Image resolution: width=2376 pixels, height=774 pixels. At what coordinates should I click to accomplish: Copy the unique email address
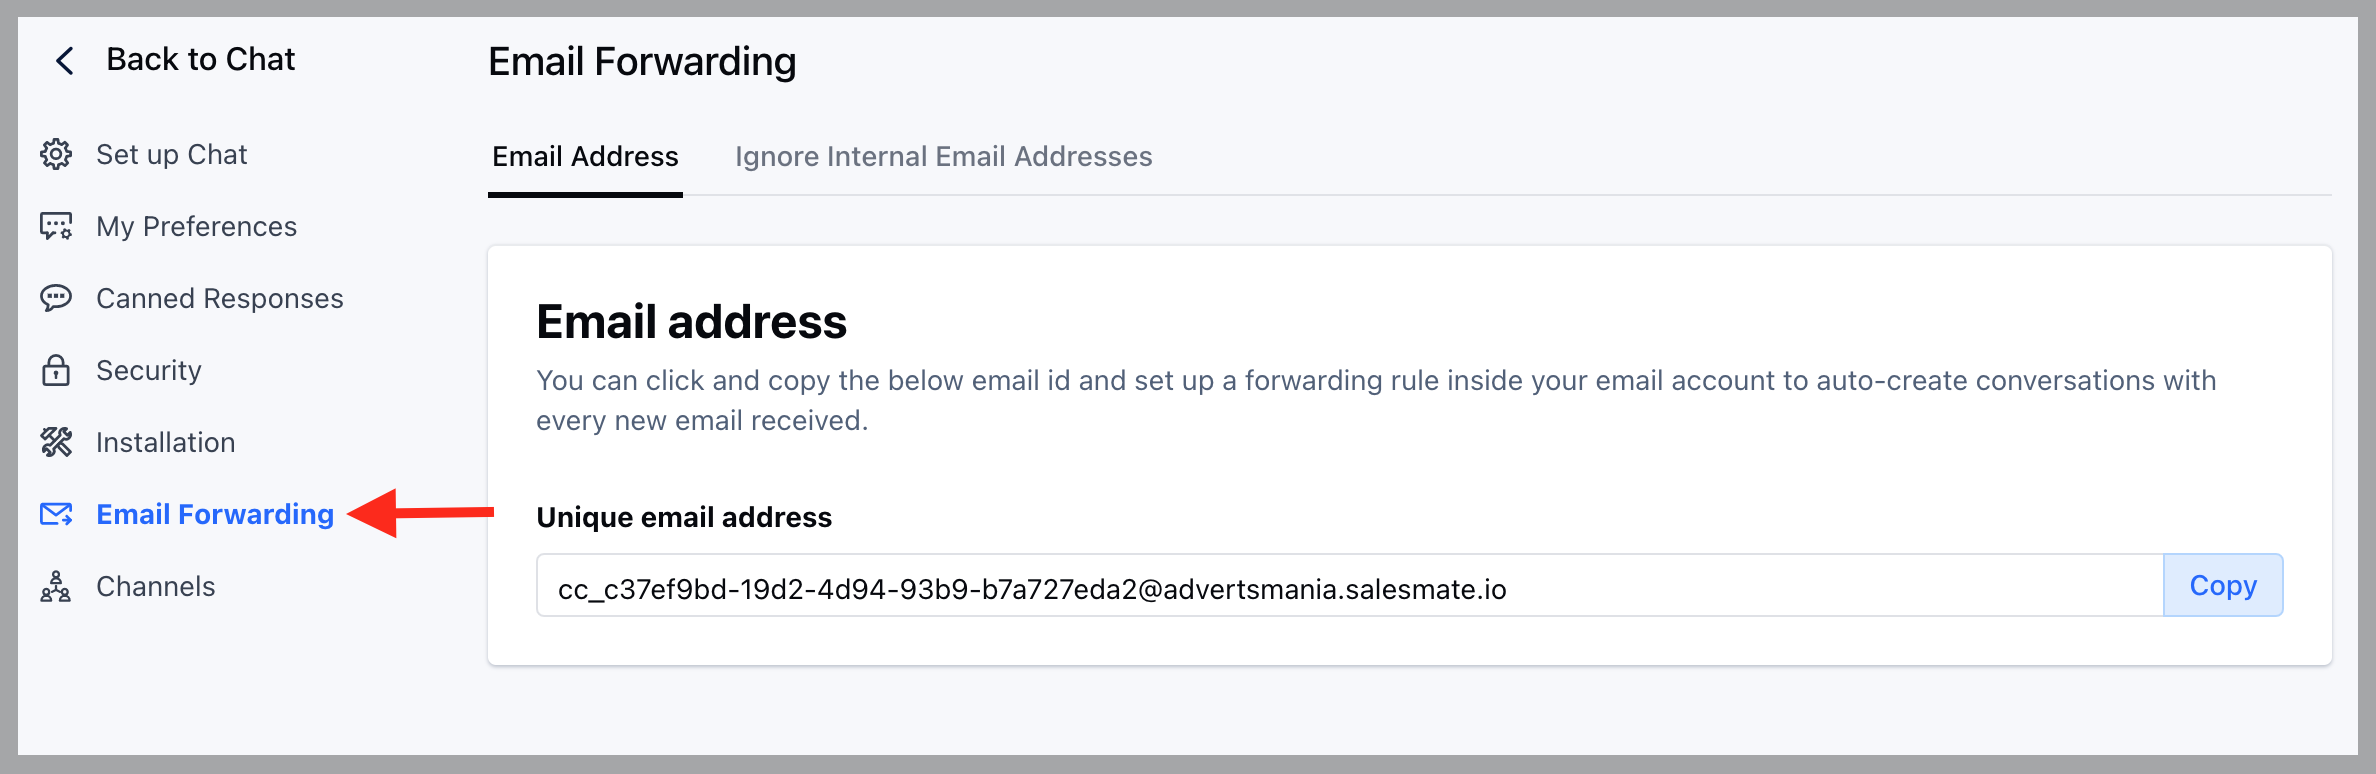click(2223, 585)
